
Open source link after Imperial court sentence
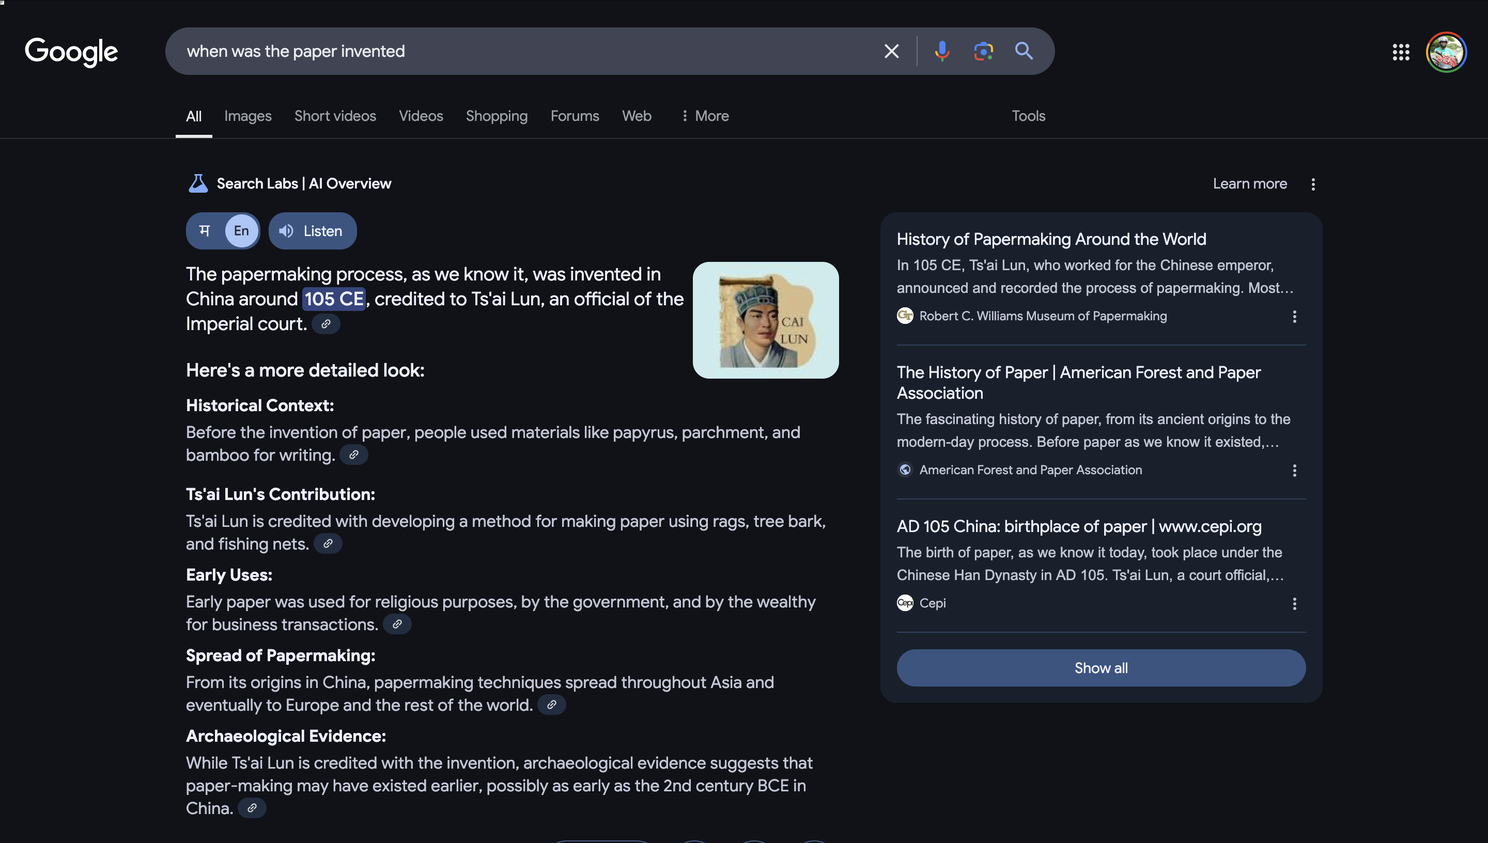click(x=326, y=324)
